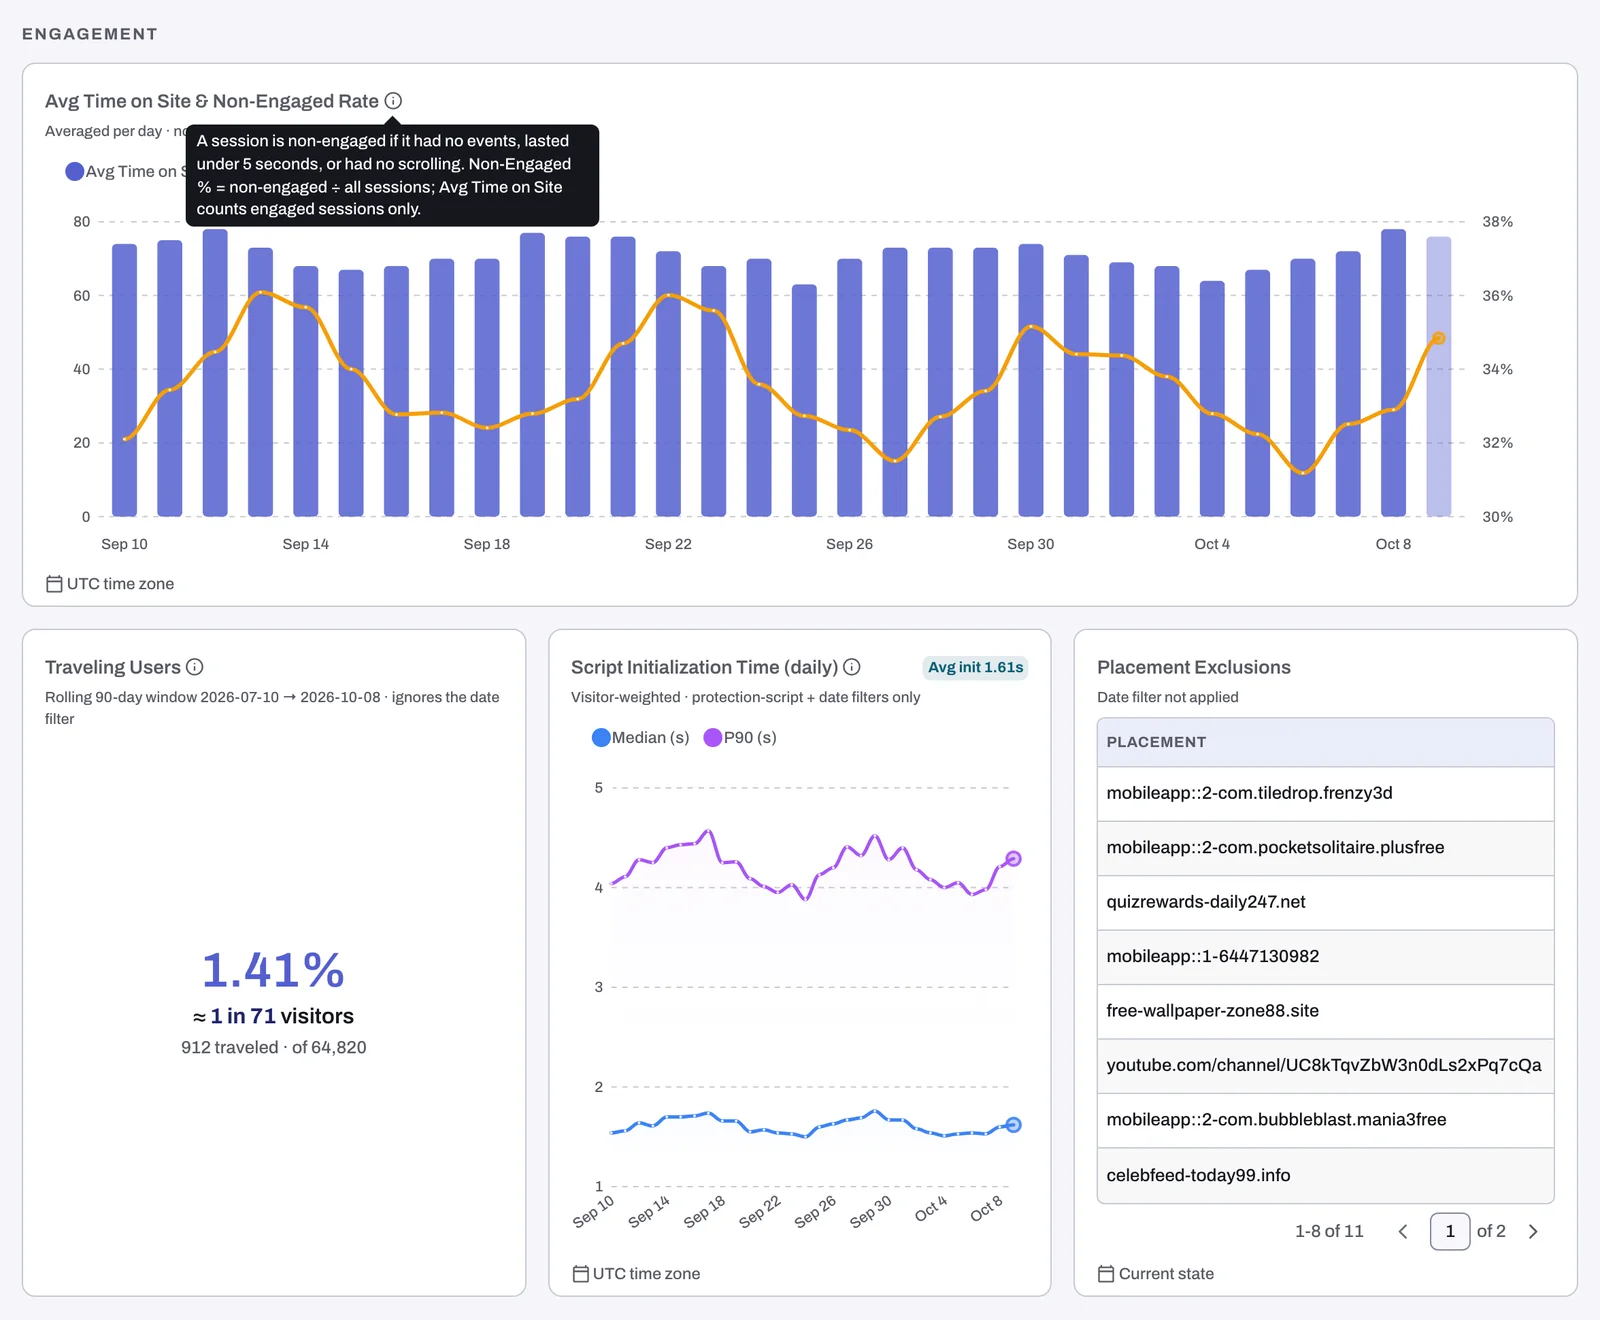Go to next page of placement exclusions
The width and height of the screenshot is (1600, 1320).
pos(1533,1232)
